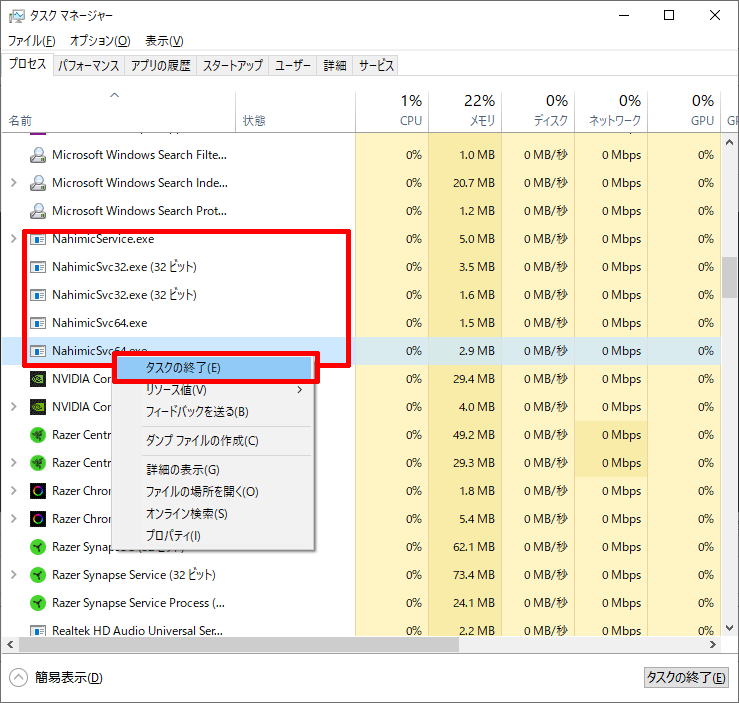Viewport: 739px width, 703px height.
Task: Click the NVIDIA Container 4.0 MB icon
Action: [38, 407]
